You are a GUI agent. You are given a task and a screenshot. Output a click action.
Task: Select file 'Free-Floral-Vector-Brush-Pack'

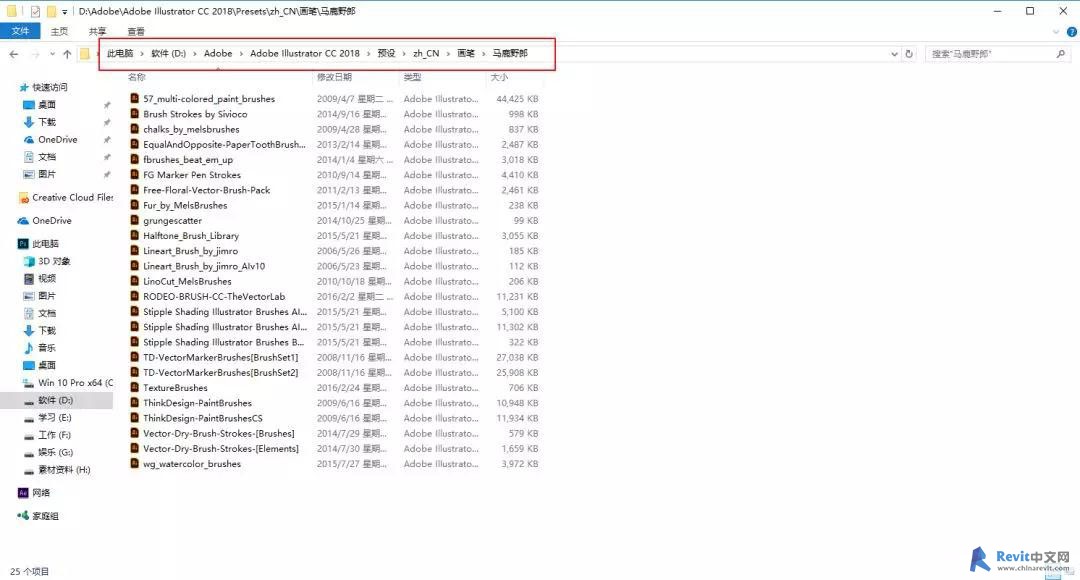207,190
